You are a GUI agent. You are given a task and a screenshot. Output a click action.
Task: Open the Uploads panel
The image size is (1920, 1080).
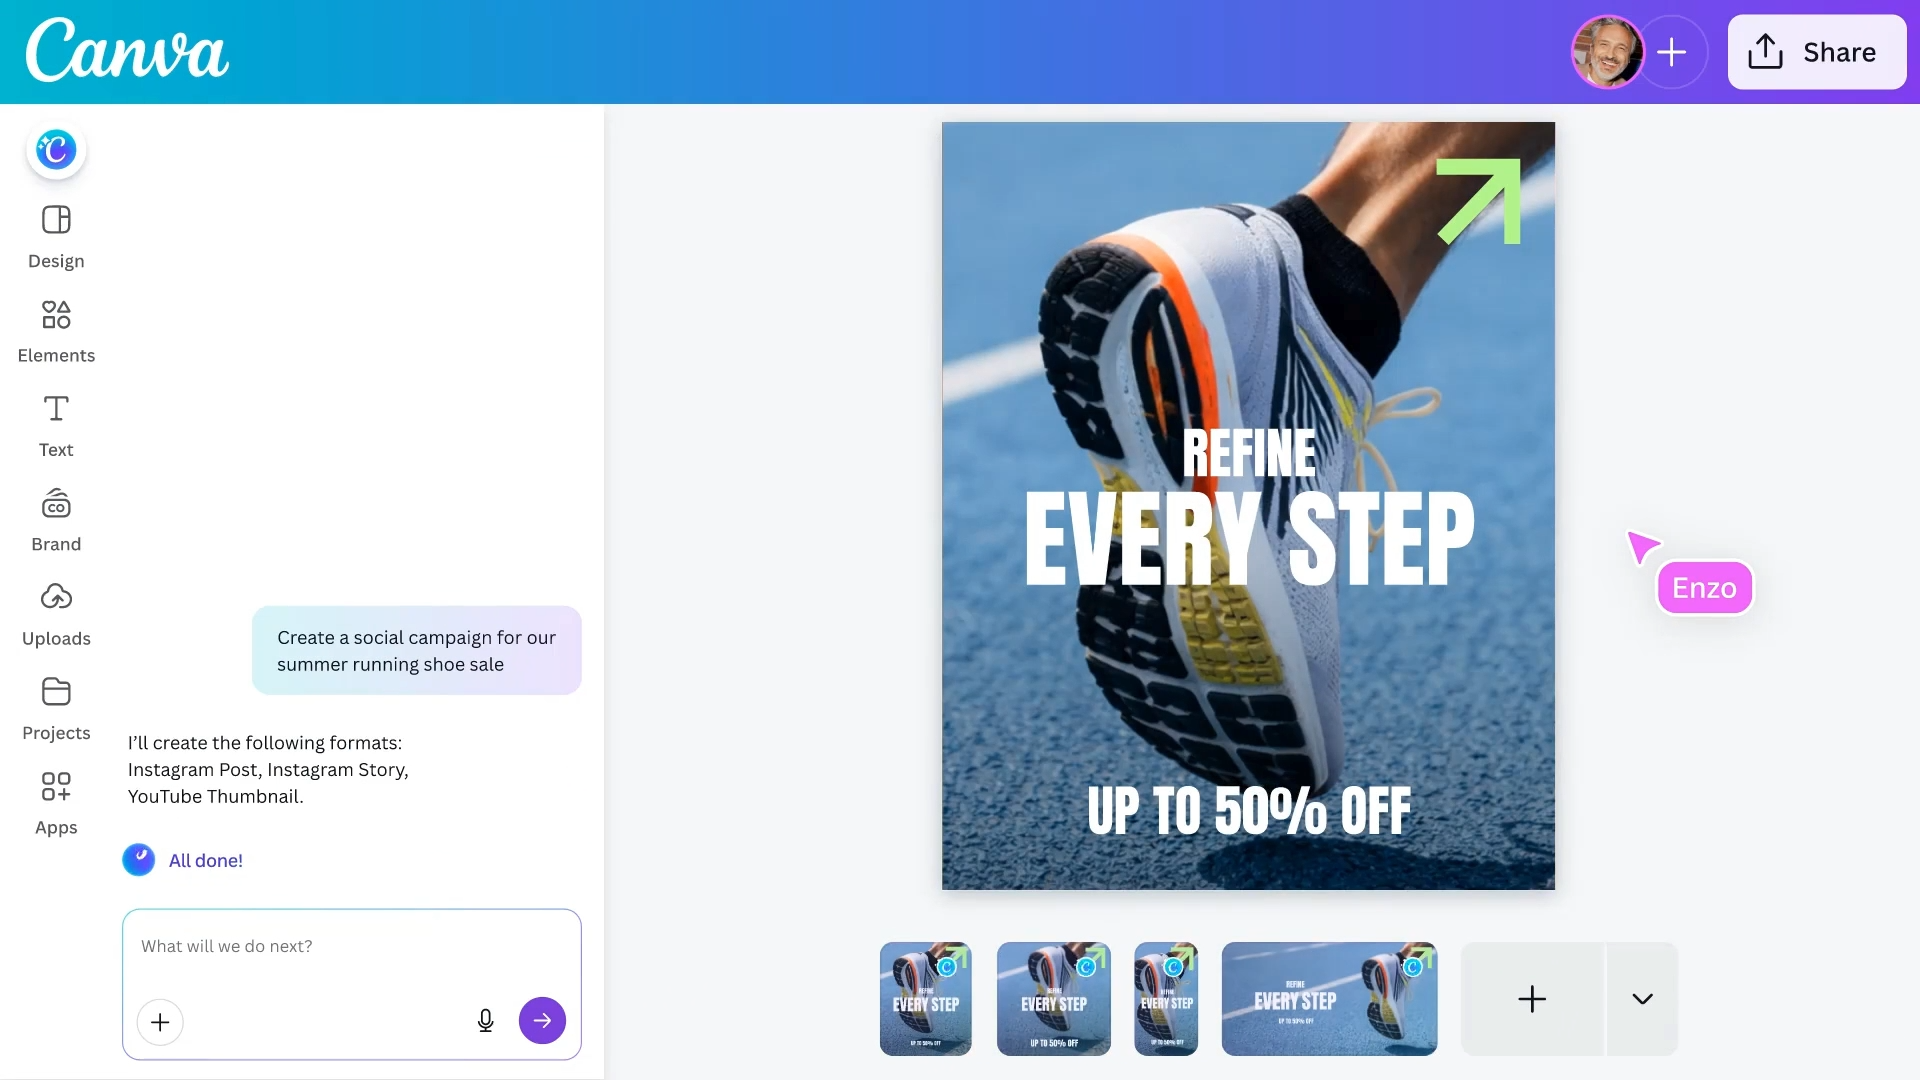pos(56,615)
